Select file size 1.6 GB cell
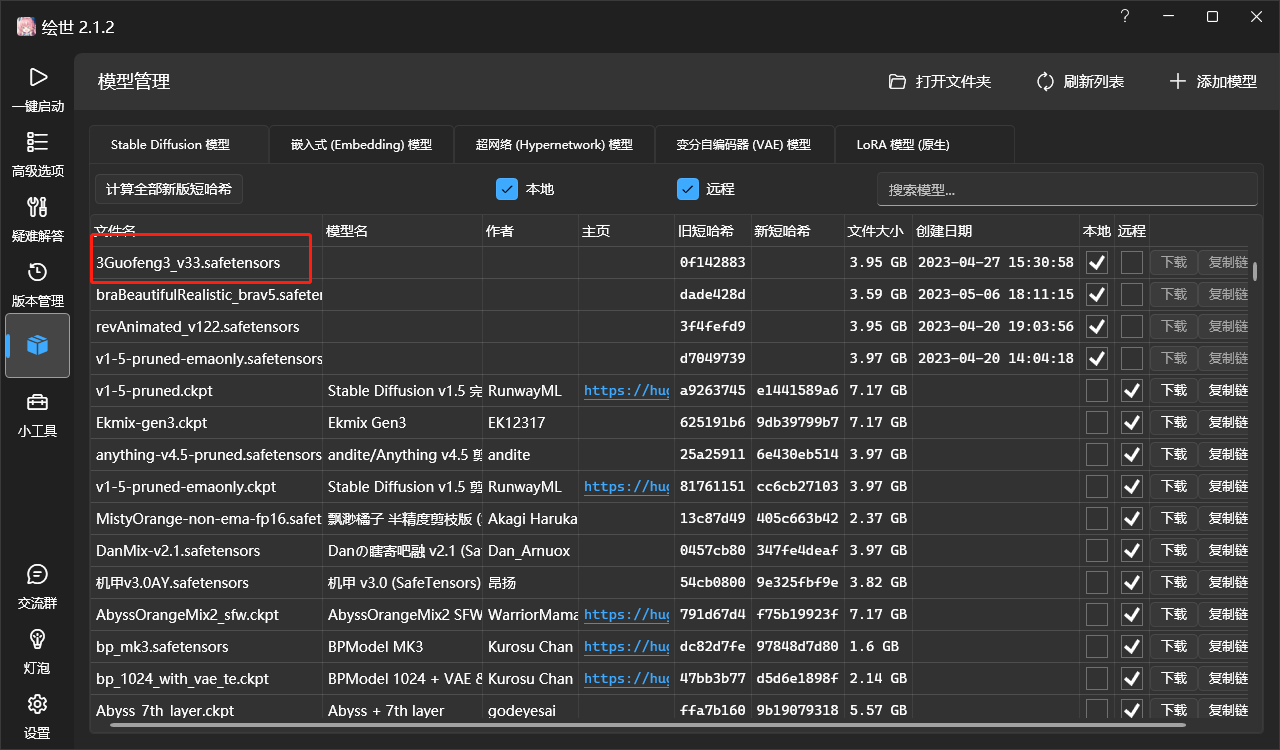 pyautogui.click(x=877, y=646)
